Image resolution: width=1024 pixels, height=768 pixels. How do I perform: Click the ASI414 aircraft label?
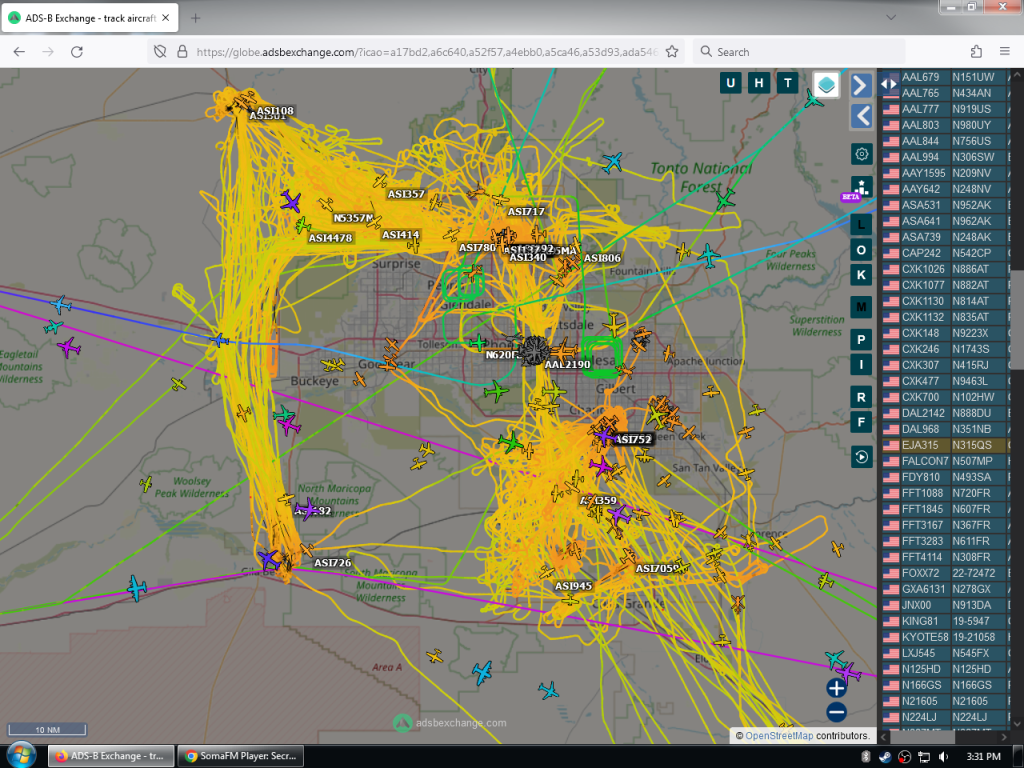(x=400, y=234)
